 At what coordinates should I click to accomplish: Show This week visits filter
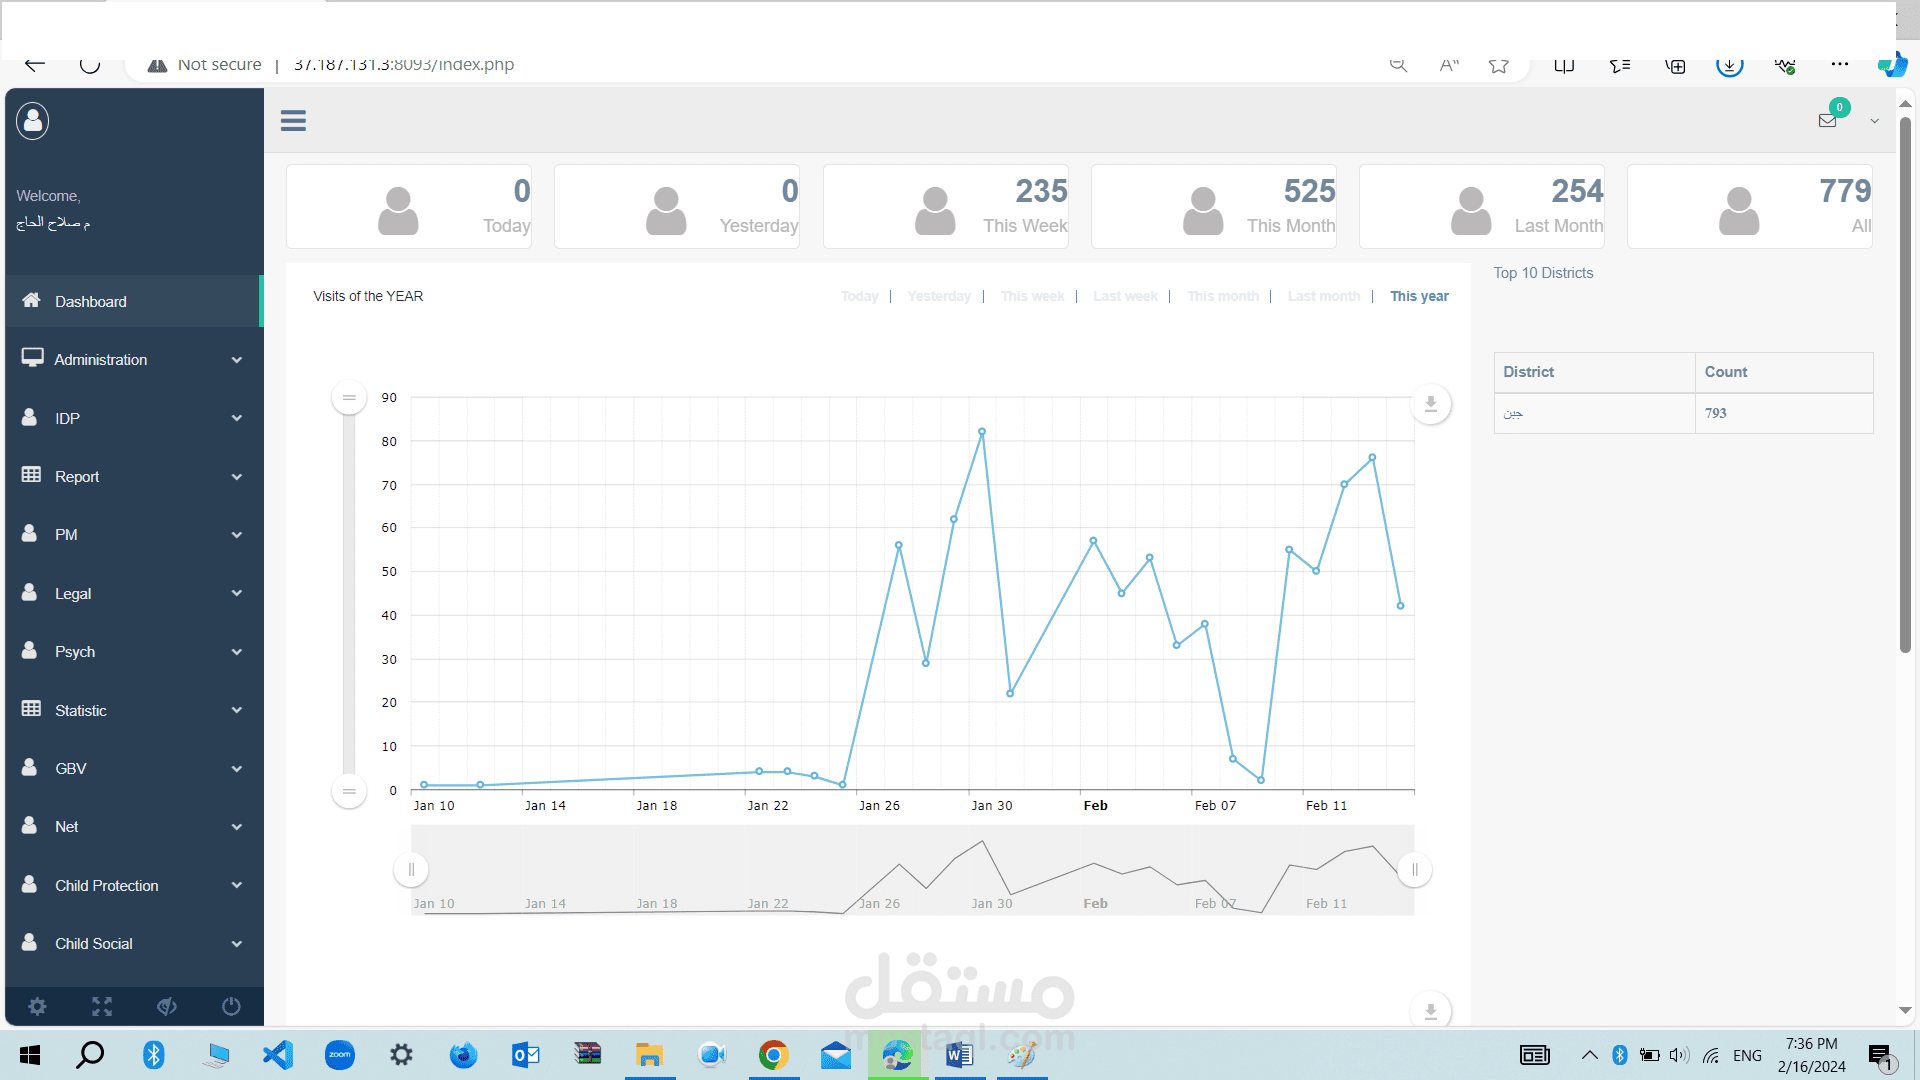pos(1032,296)
